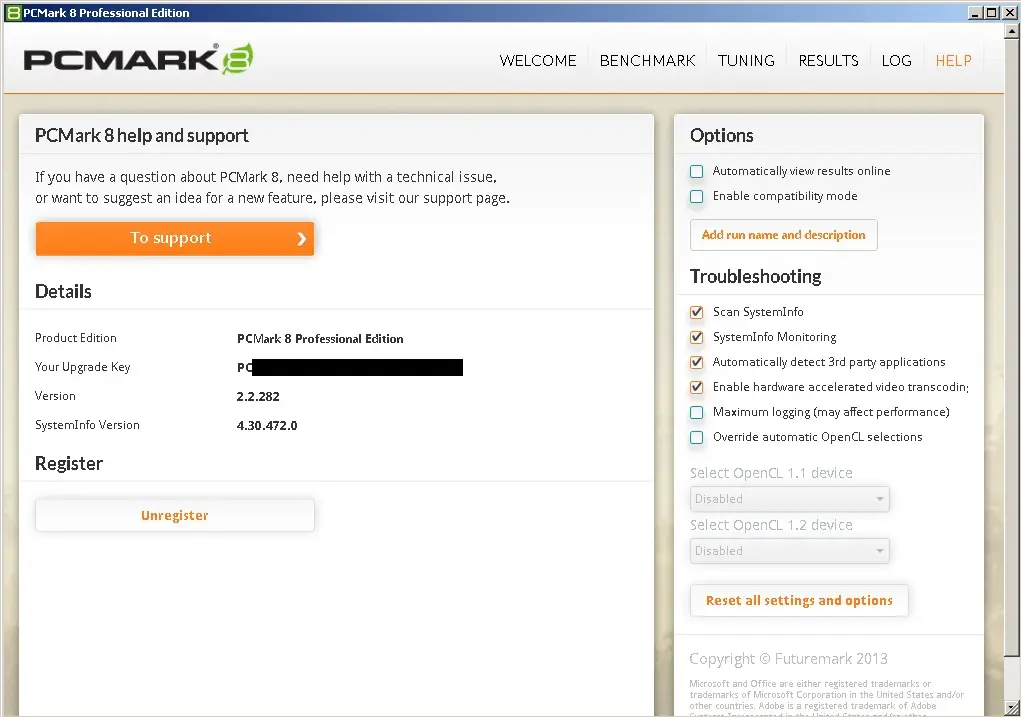Image resolution: width=1021 pixels, height=717 pixels.
Task: Disable SystemInfo Monitoring checkbox
Action: click(697, 337)
